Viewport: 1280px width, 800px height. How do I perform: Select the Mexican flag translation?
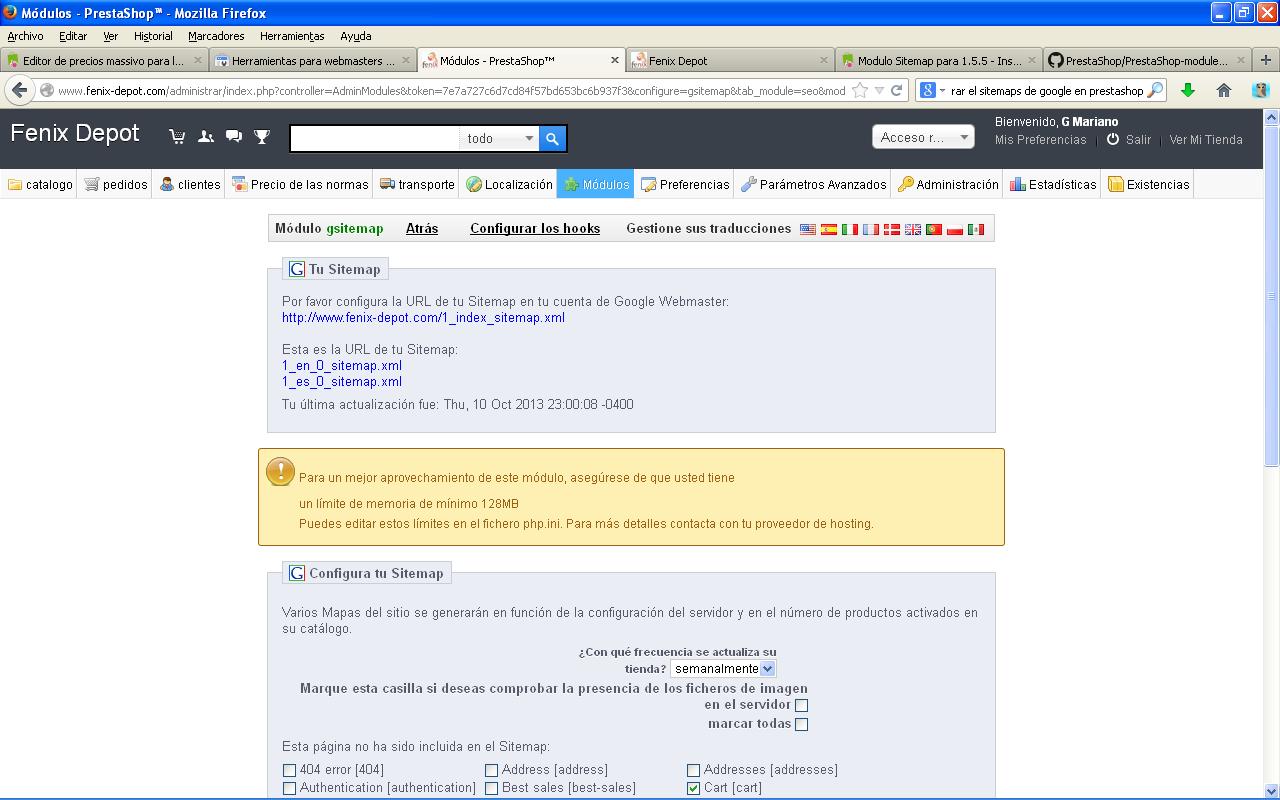976,229
